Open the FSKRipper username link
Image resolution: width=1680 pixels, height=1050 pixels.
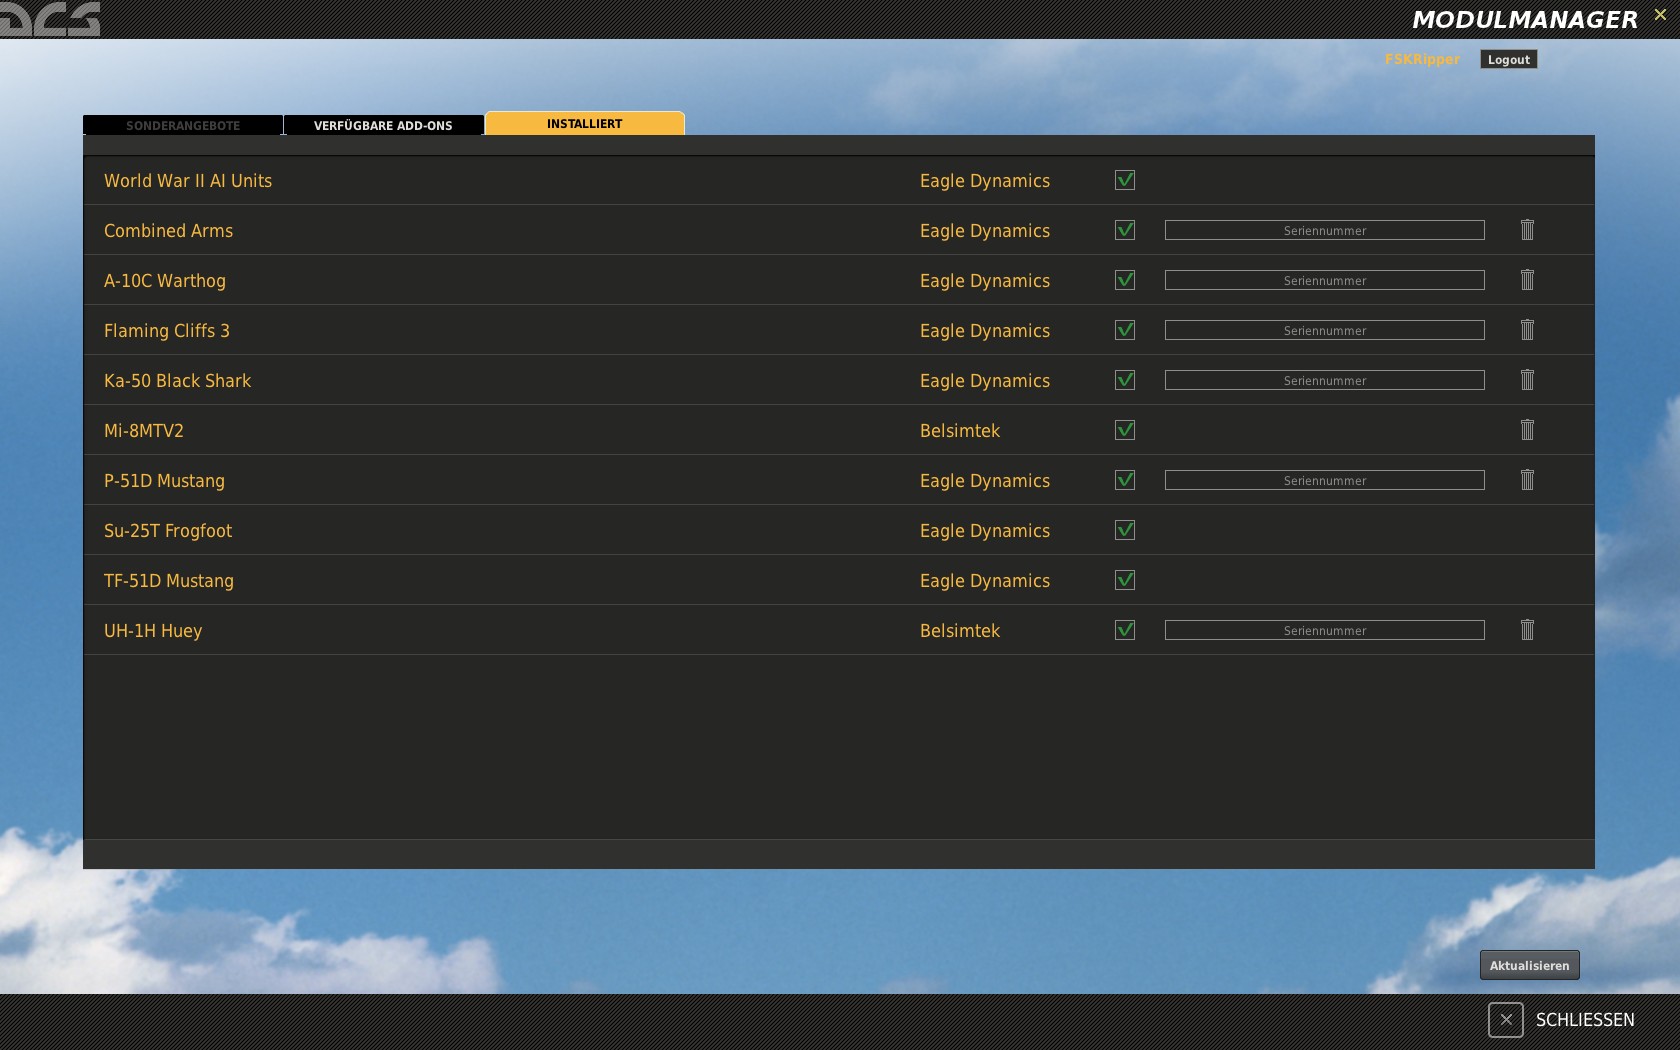(x=1422, y=59)
